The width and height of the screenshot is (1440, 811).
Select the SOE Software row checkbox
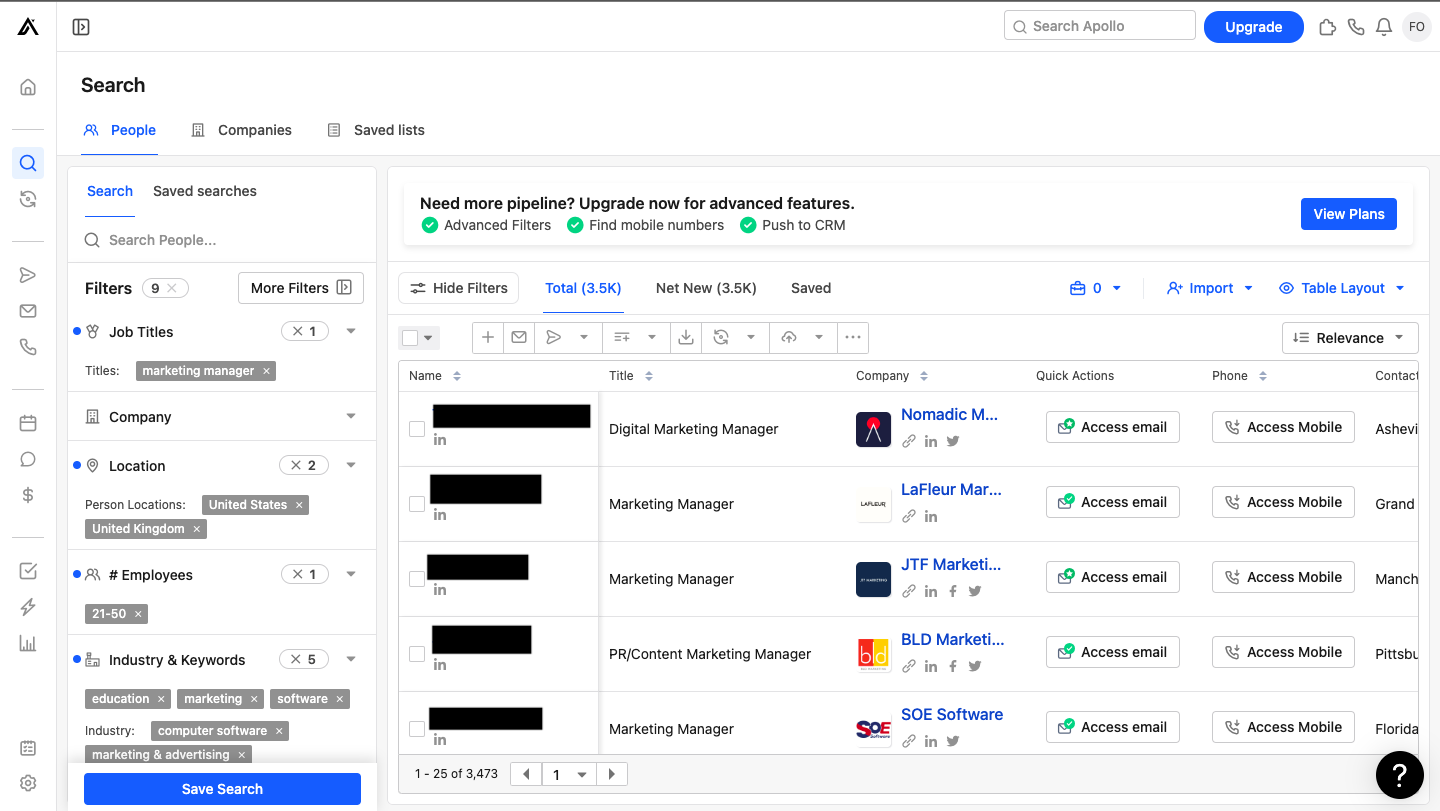[417, 729]
